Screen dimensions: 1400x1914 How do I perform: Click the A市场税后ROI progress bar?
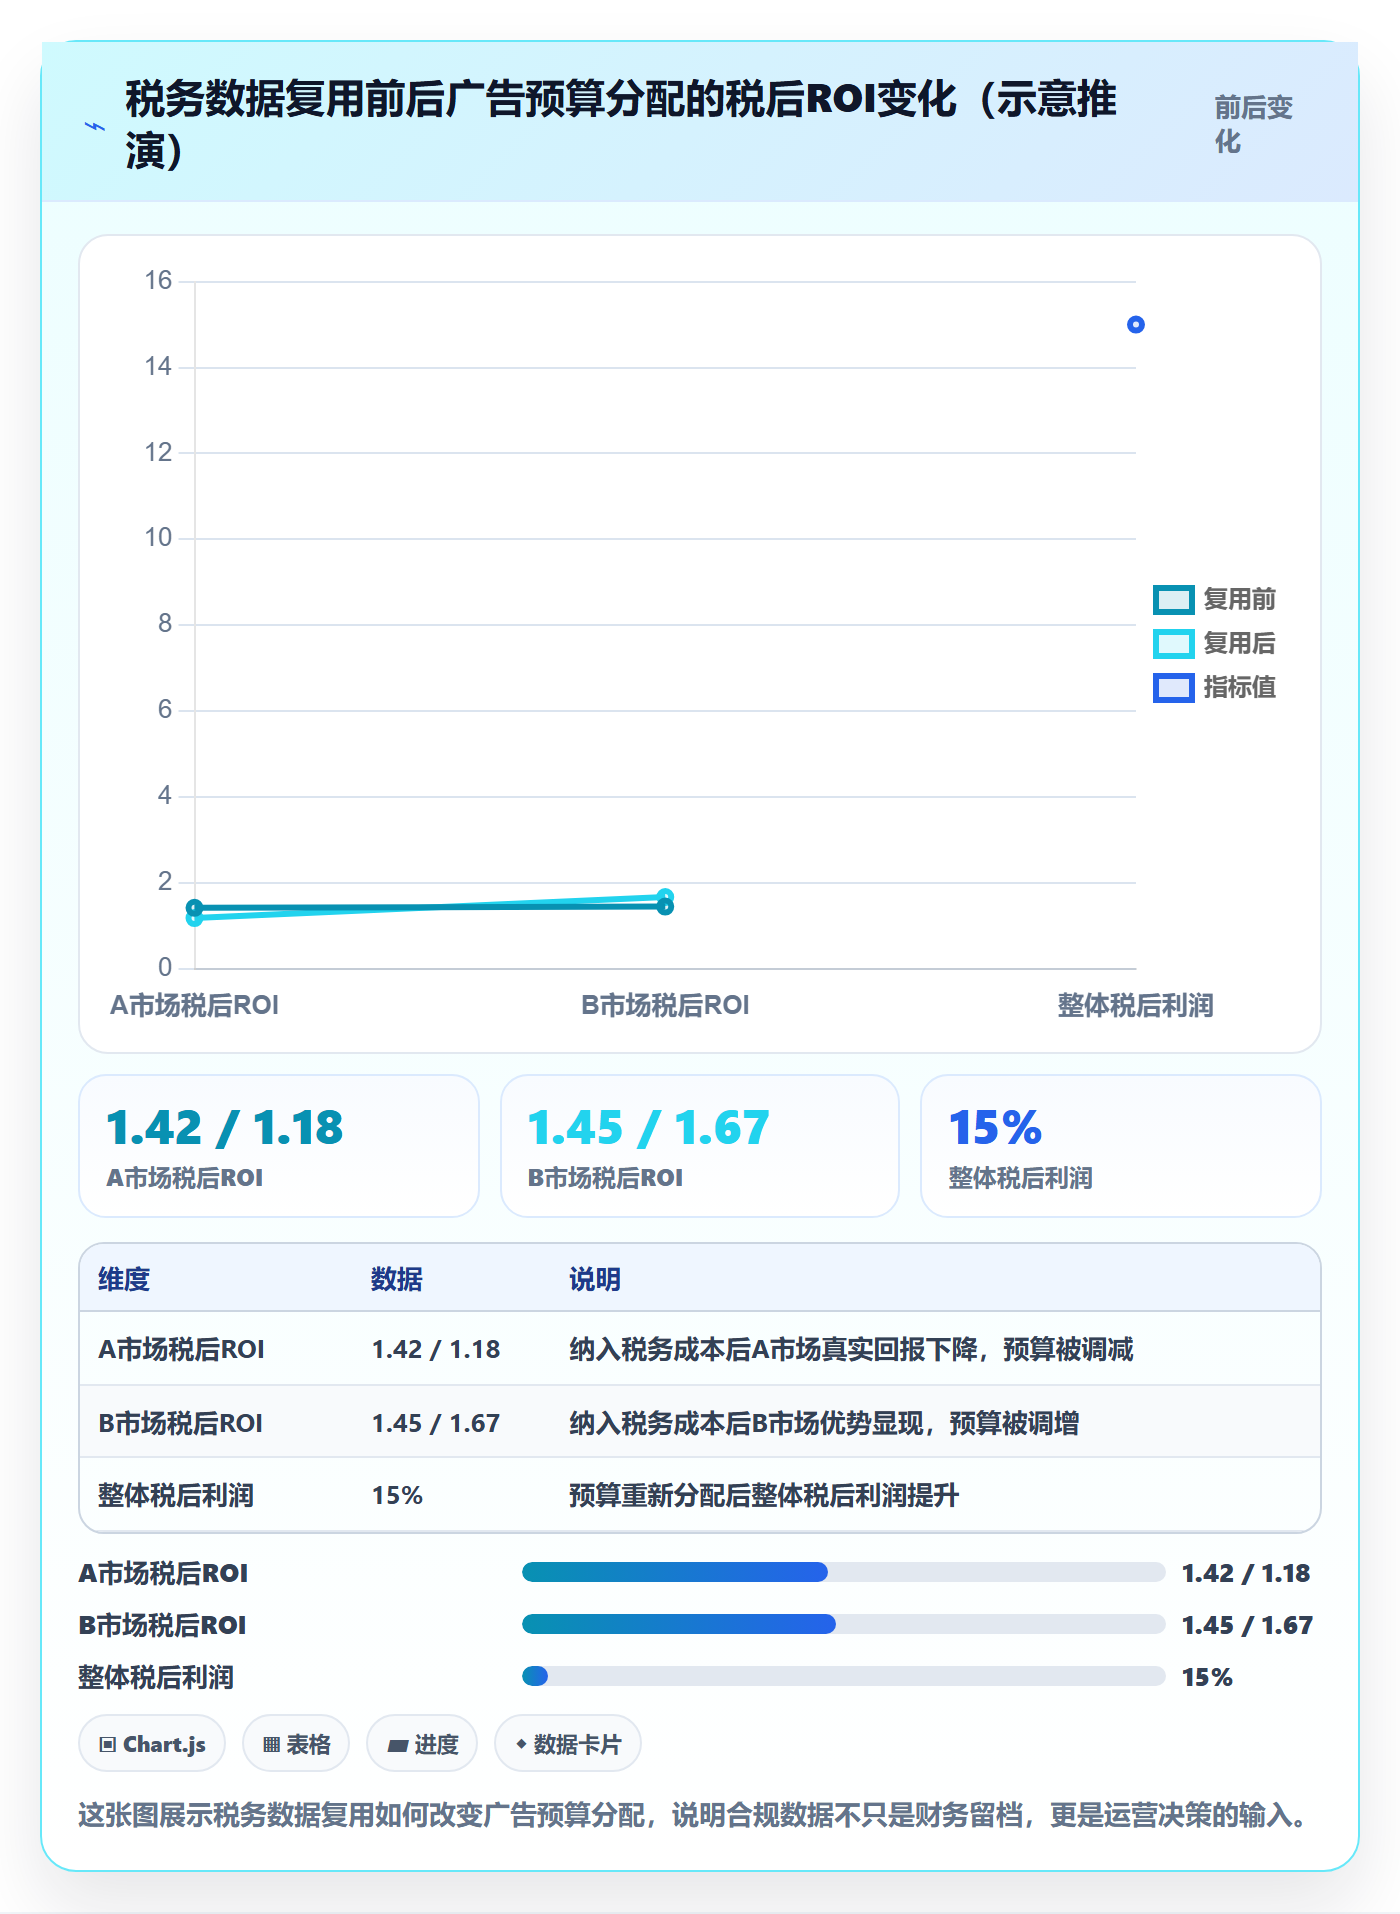point(844,1572)
